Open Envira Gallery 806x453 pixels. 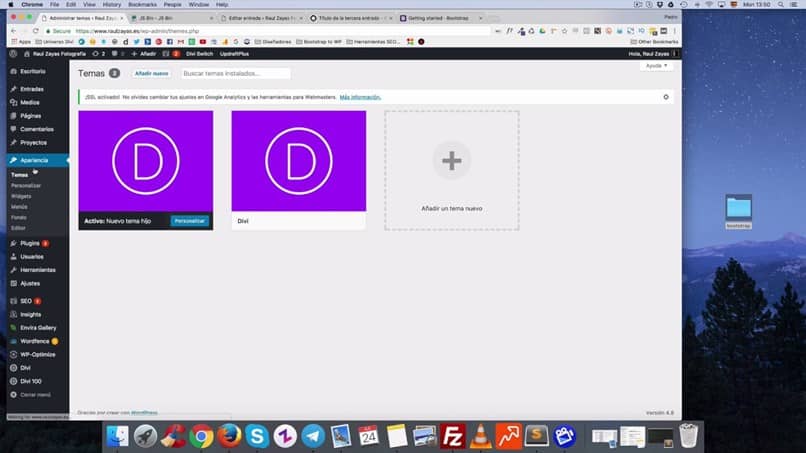[x=38, y=328]
